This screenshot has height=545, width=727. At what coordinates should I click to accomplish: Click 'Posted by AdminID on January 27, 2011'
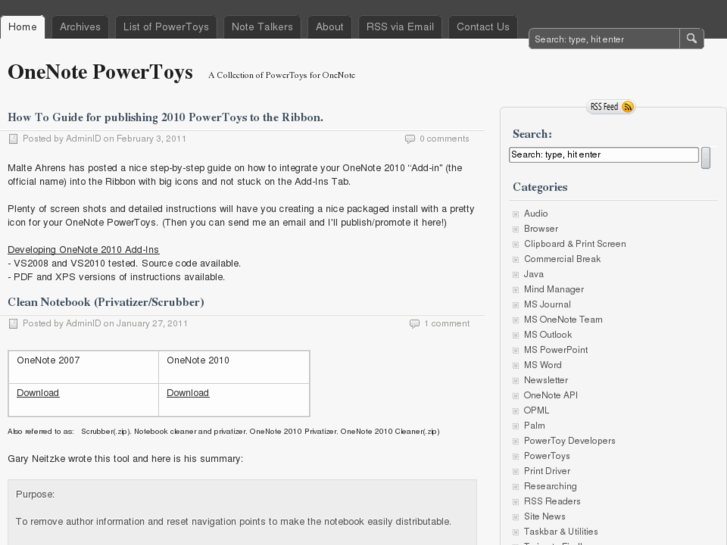[x=105, y=323]
